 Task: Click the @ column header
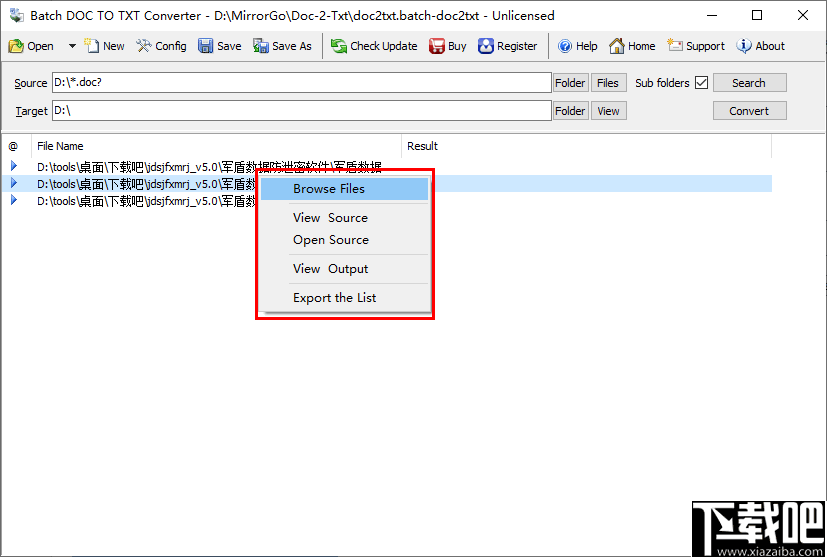coord(14,146)
